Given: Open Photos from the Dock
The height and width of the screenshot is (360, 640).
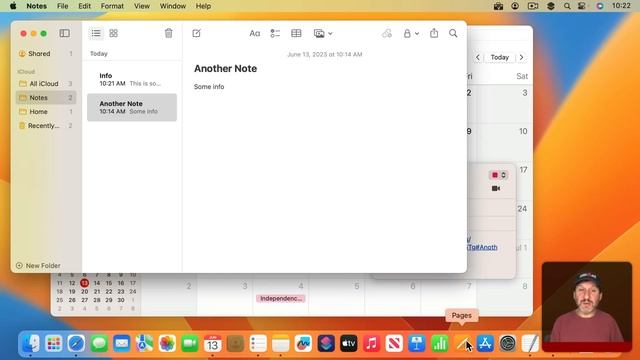Looking at the screenshot, I should (x=167, y=343).
